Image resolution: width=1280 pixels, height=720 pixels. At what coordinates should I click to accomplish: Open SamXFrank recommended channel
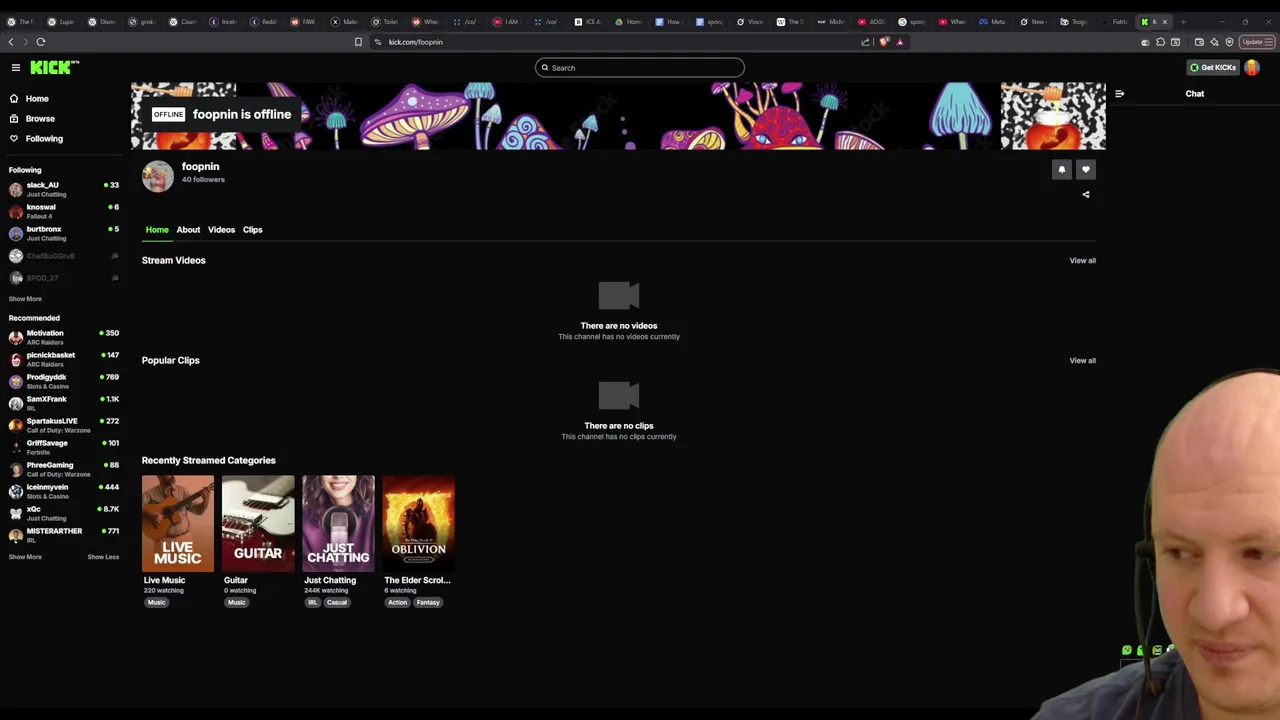[x=63, y=403]
